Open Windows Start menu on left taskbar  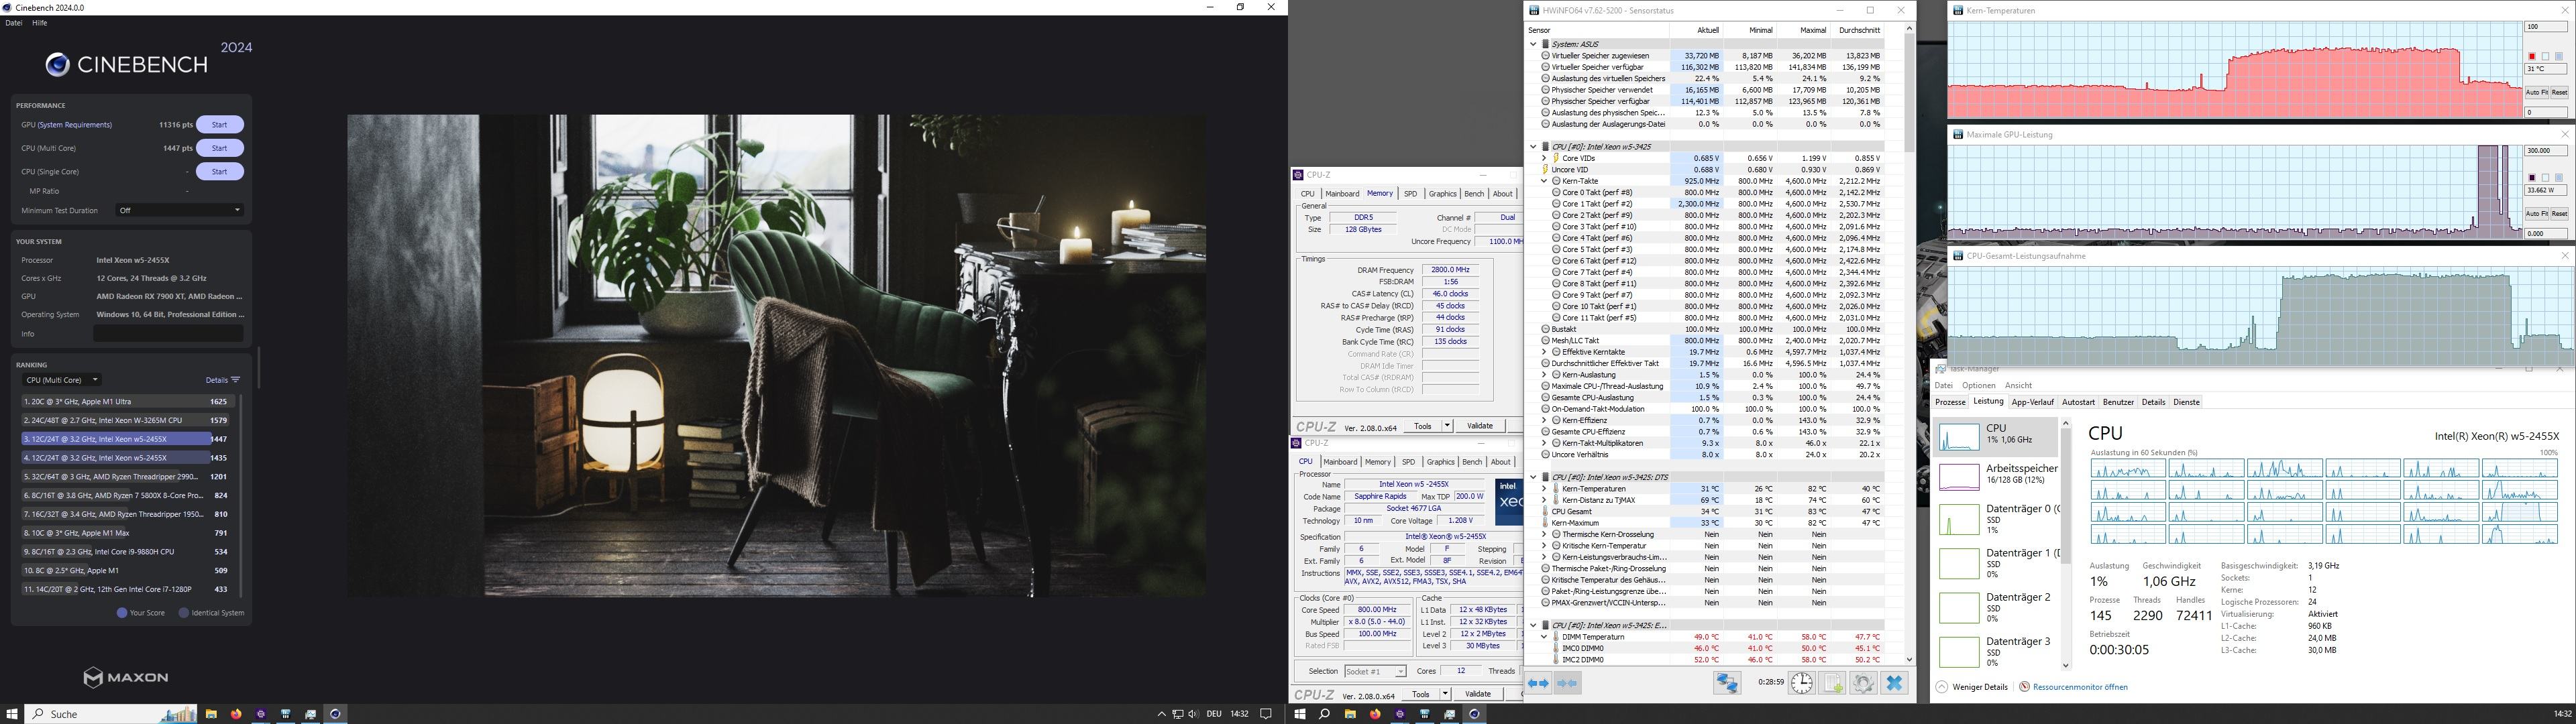tap(12, 714)
